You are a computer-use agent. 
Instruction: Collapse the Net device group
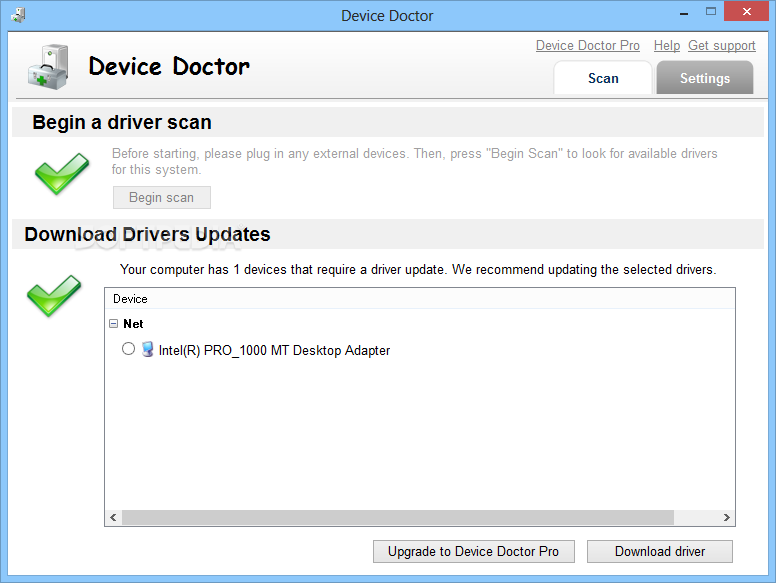113,324
